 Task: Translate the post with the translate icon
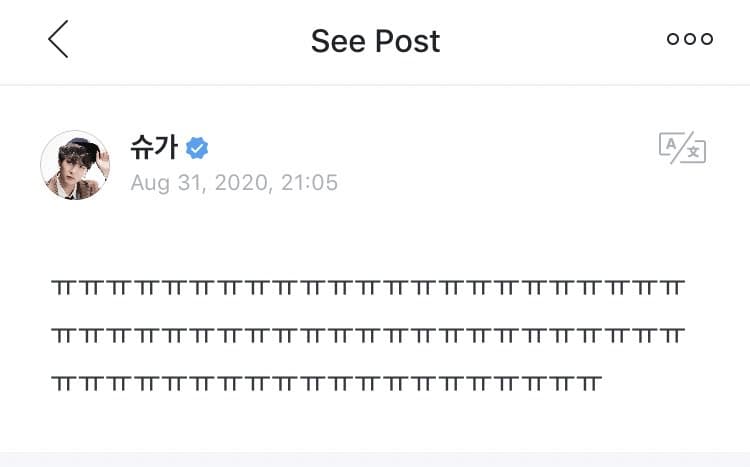682,148
